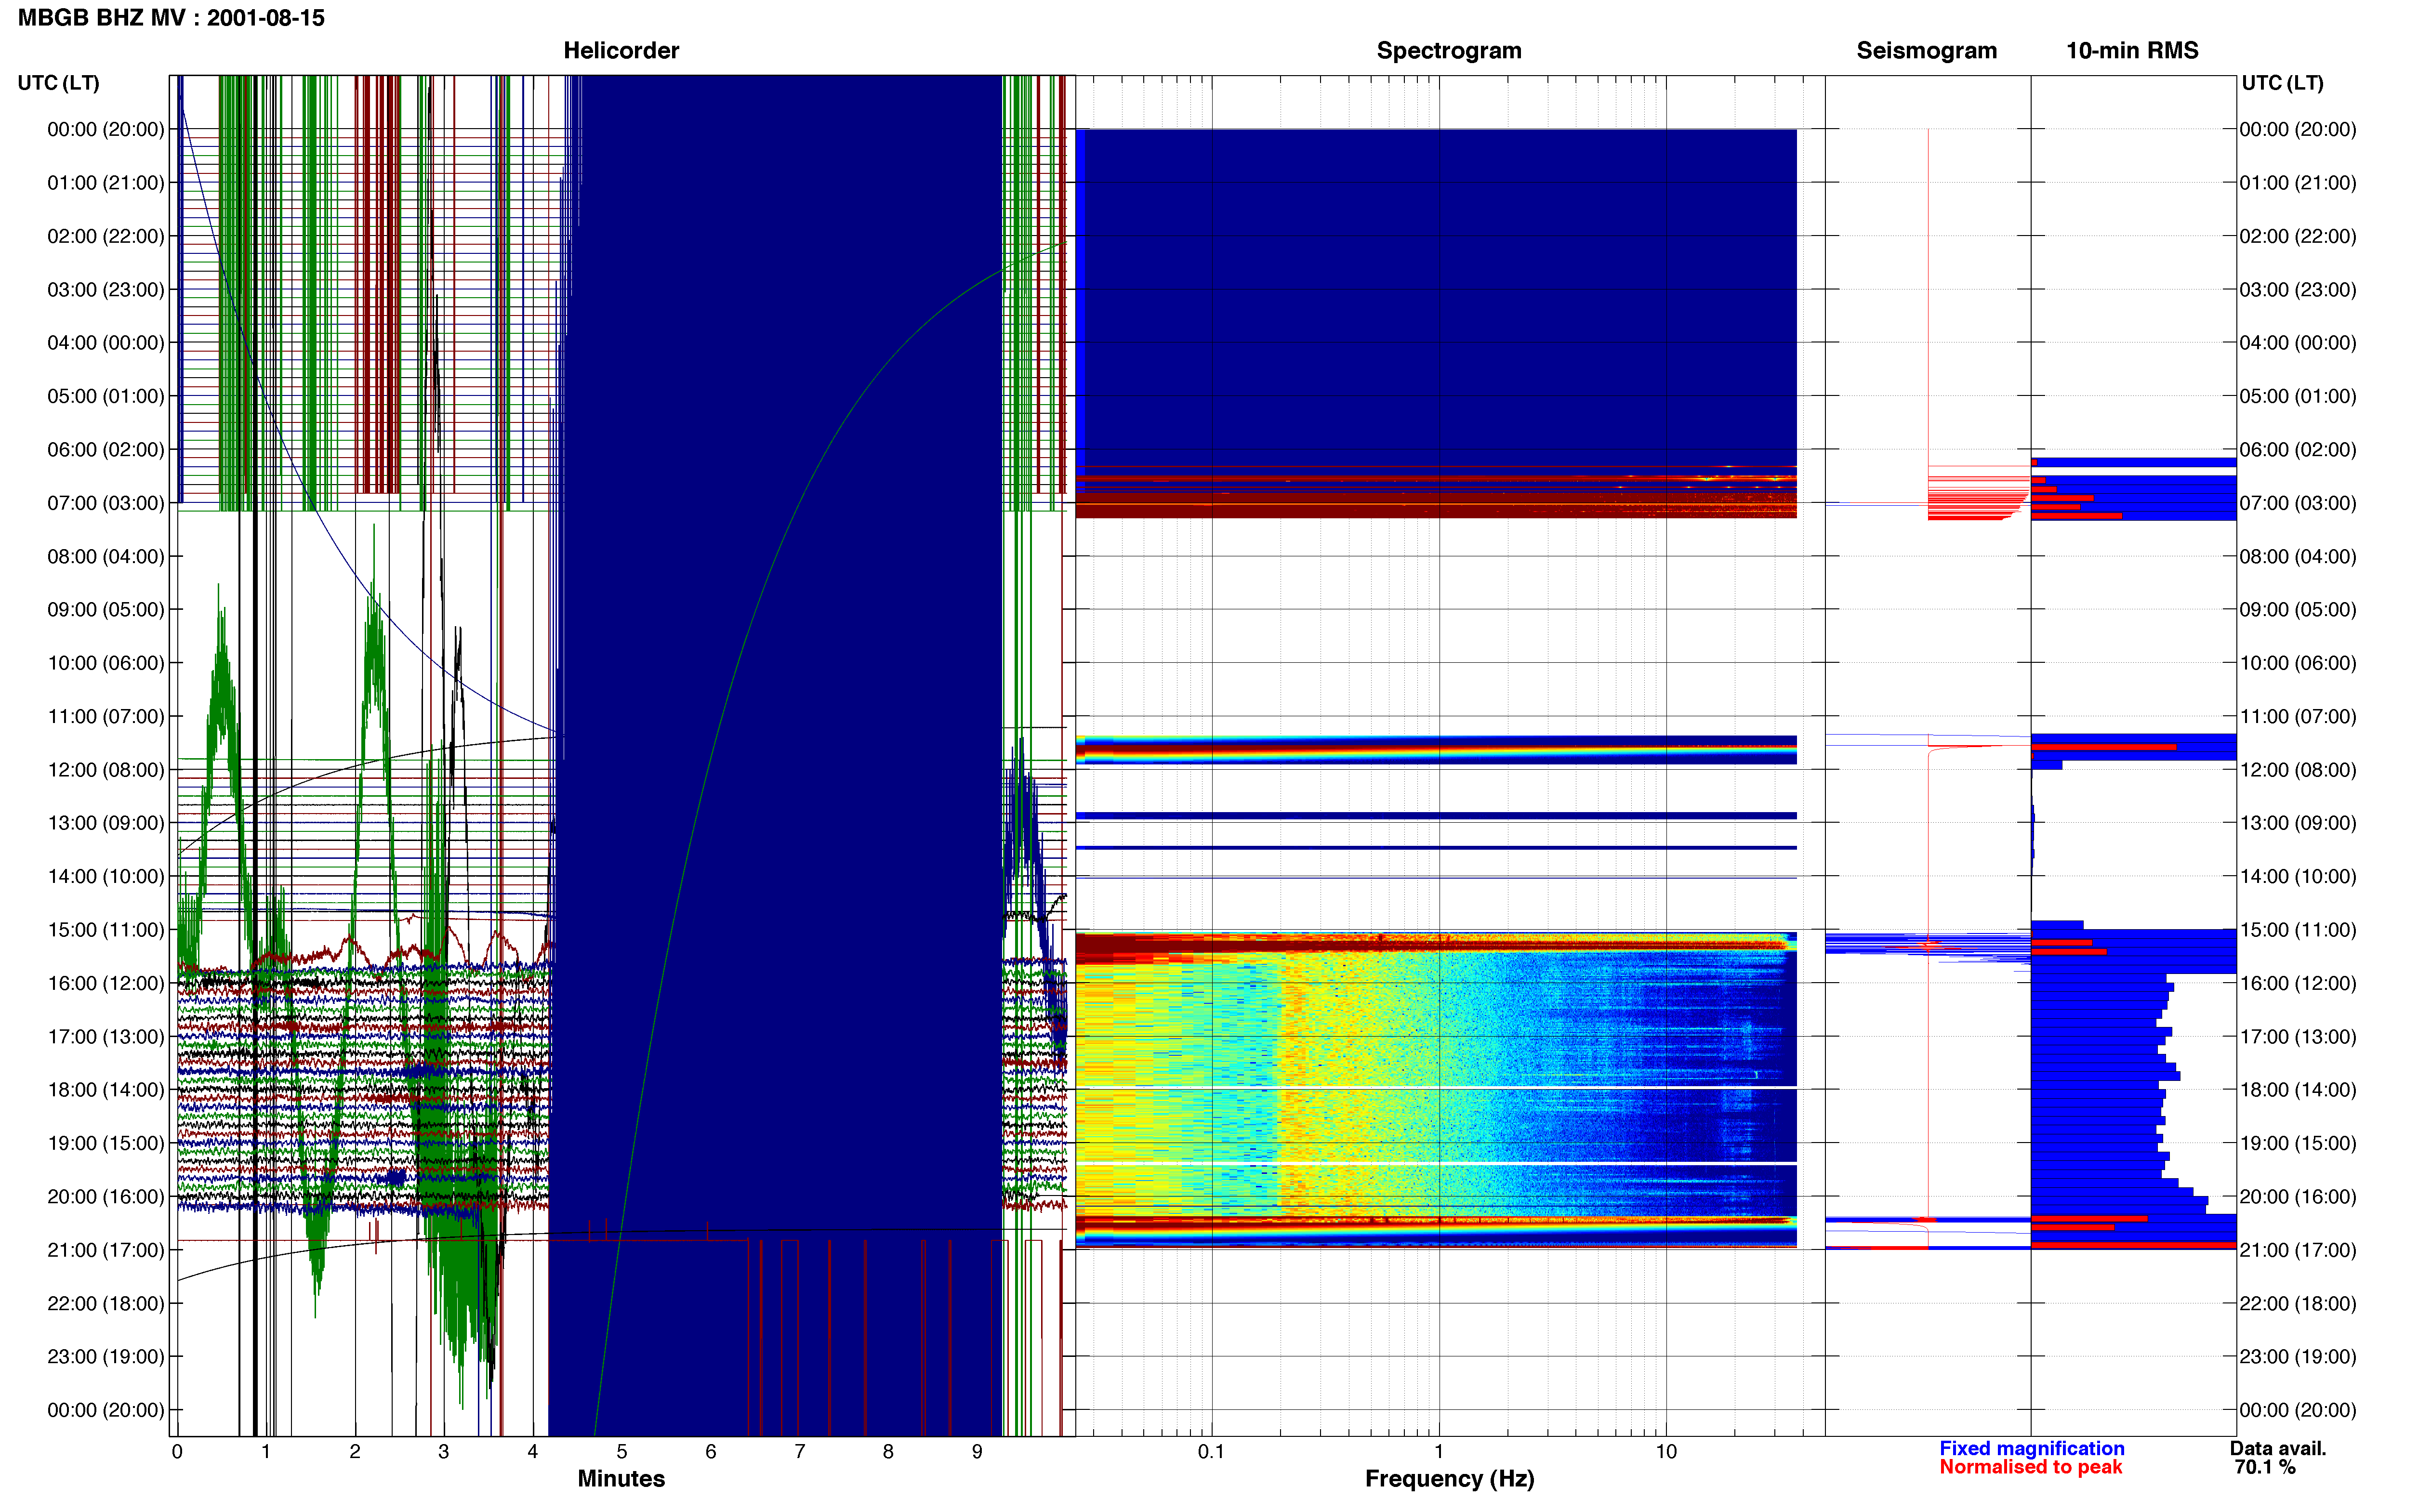Image resolution: width=2418 pixels, height=1512 pixels.
Task: Select tick label 6 on the Minutes axis
Action: point(711,1452)
